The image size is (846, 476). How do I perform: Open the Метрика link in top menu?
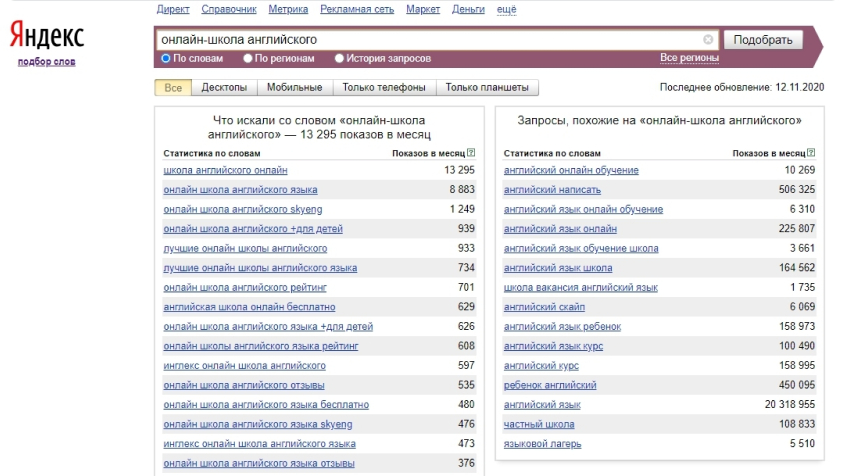click(288, 9)
